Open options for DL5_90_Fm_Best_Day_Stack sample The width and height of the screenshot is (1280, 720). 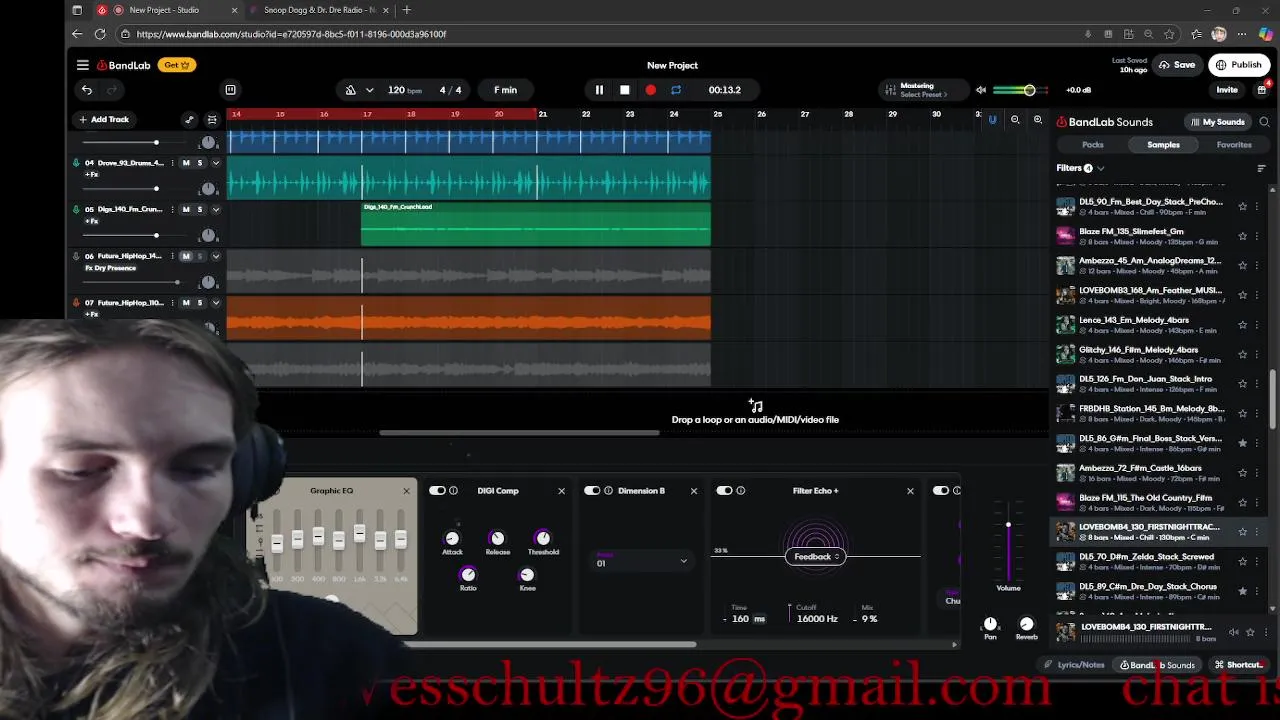1257,206
